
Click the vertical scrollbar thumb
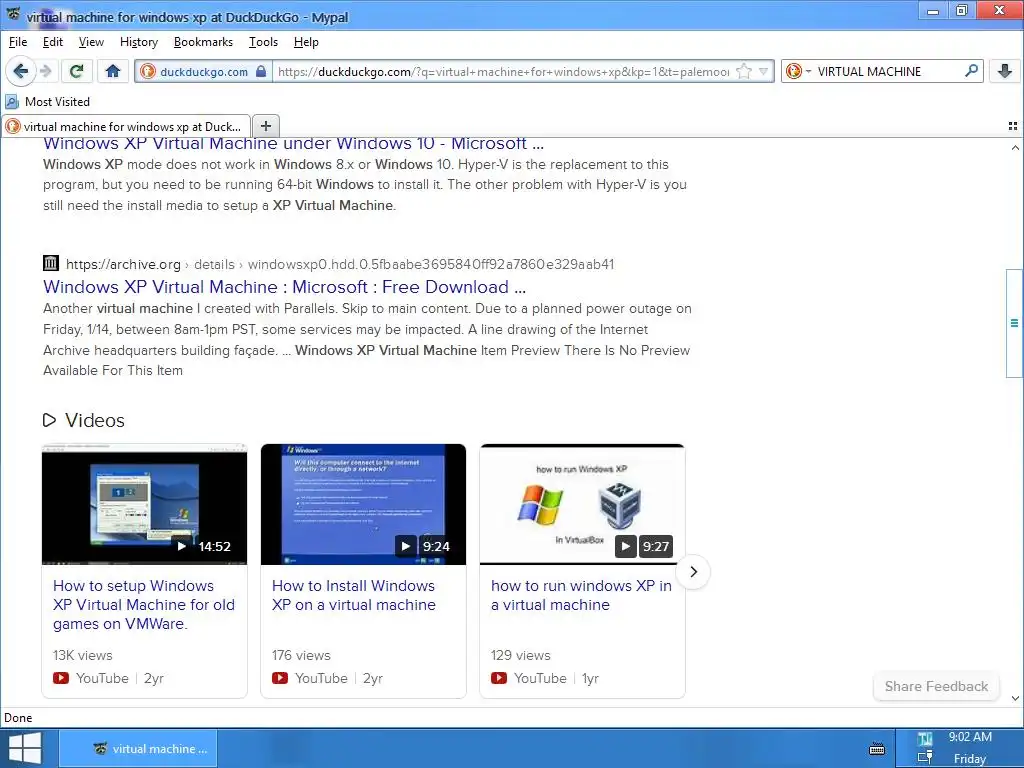(x=1014, y=323)
